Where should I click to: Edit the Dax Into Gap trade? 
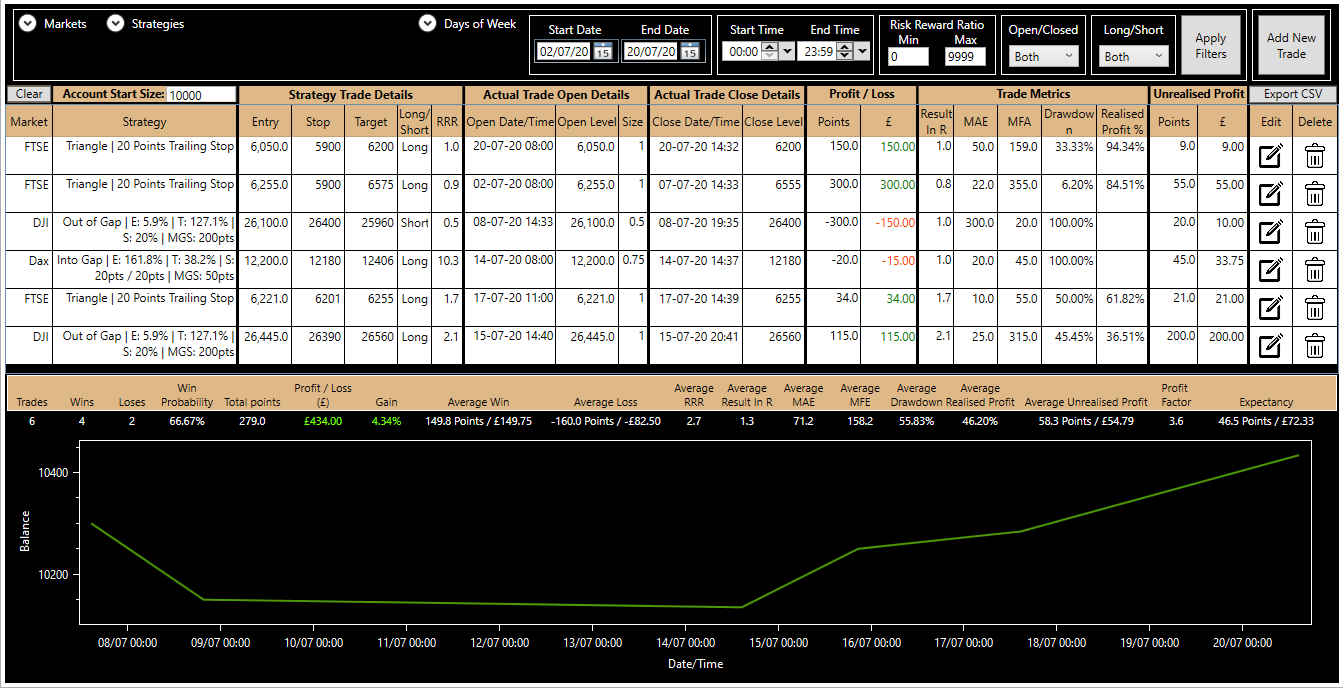pos(1269,270)
